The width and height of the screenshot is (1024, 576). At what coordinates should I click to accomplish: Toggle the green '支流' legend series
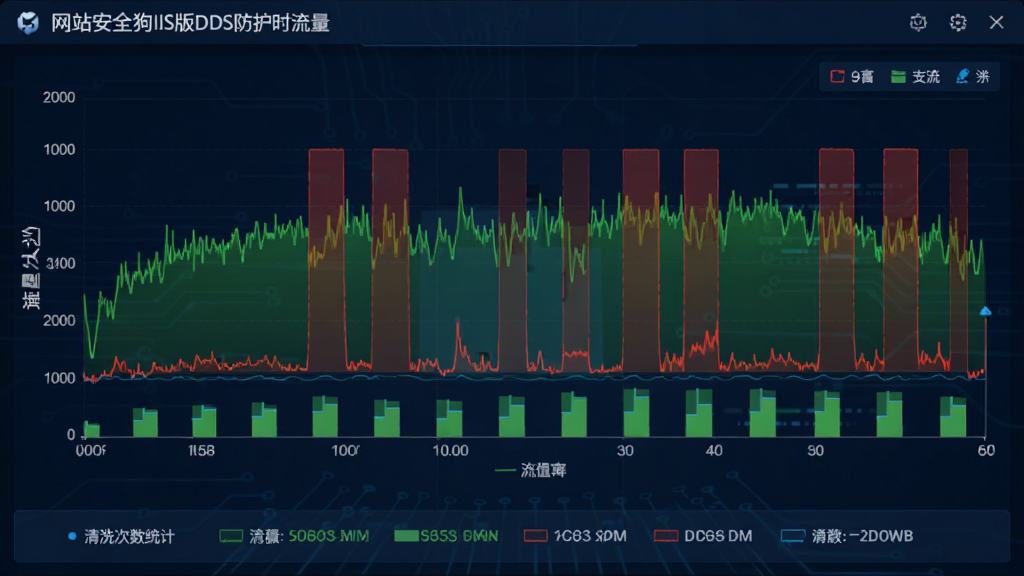click(915, 76)
